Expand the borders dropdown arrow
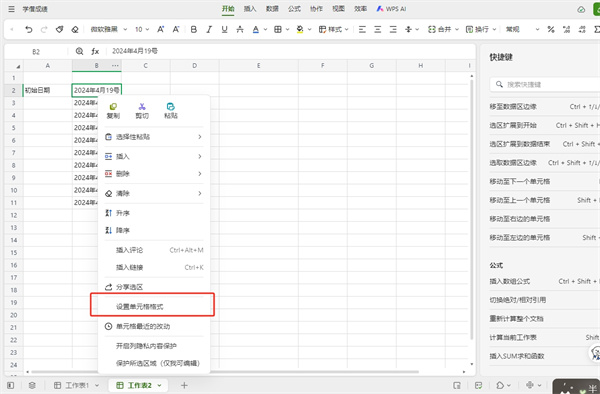Screen dimensions: 600x394 [x=287, y=29]
